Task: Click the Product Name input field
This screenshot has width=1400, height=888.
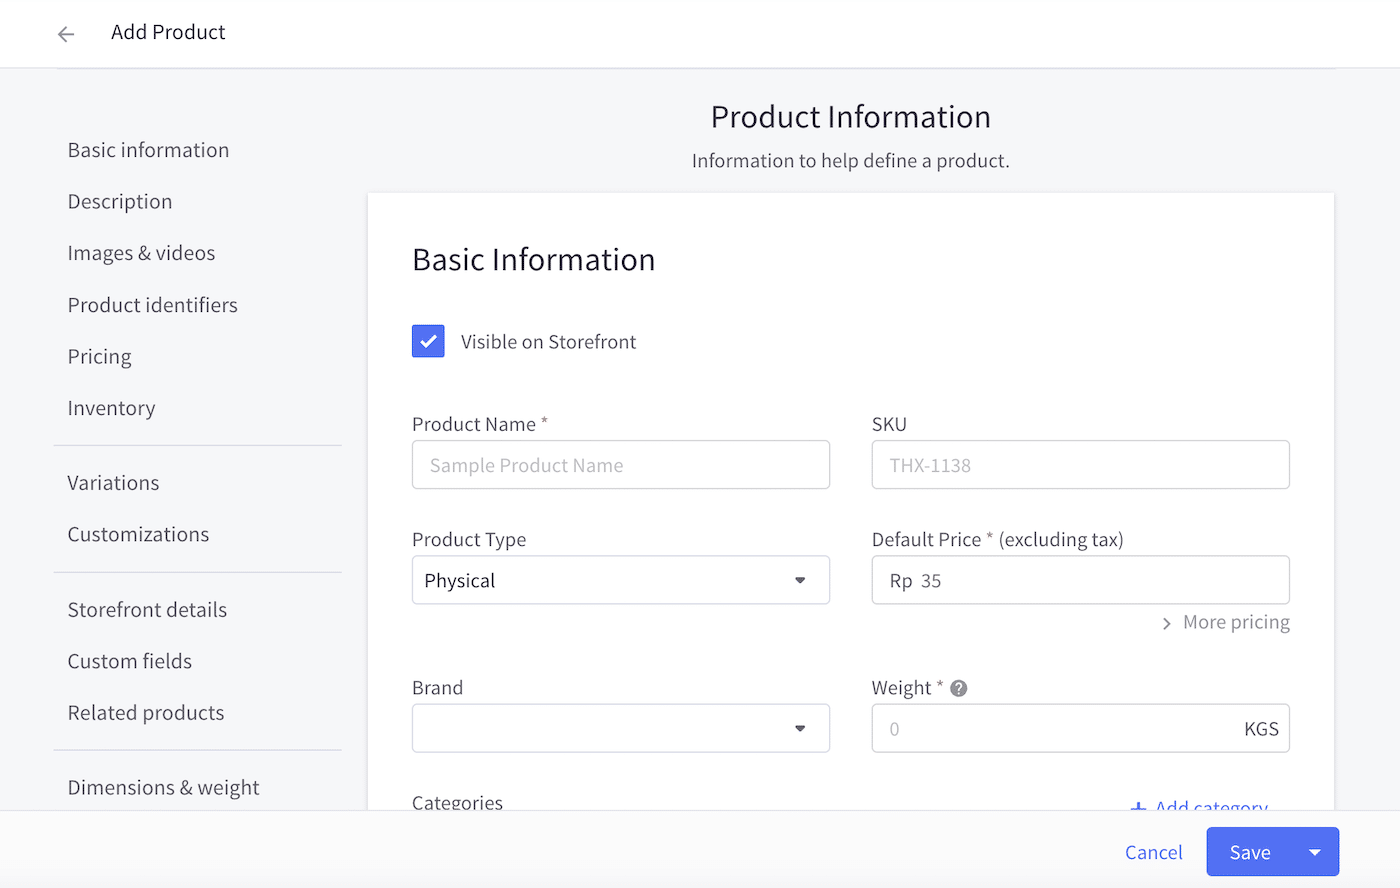Action: pos(620,464)
